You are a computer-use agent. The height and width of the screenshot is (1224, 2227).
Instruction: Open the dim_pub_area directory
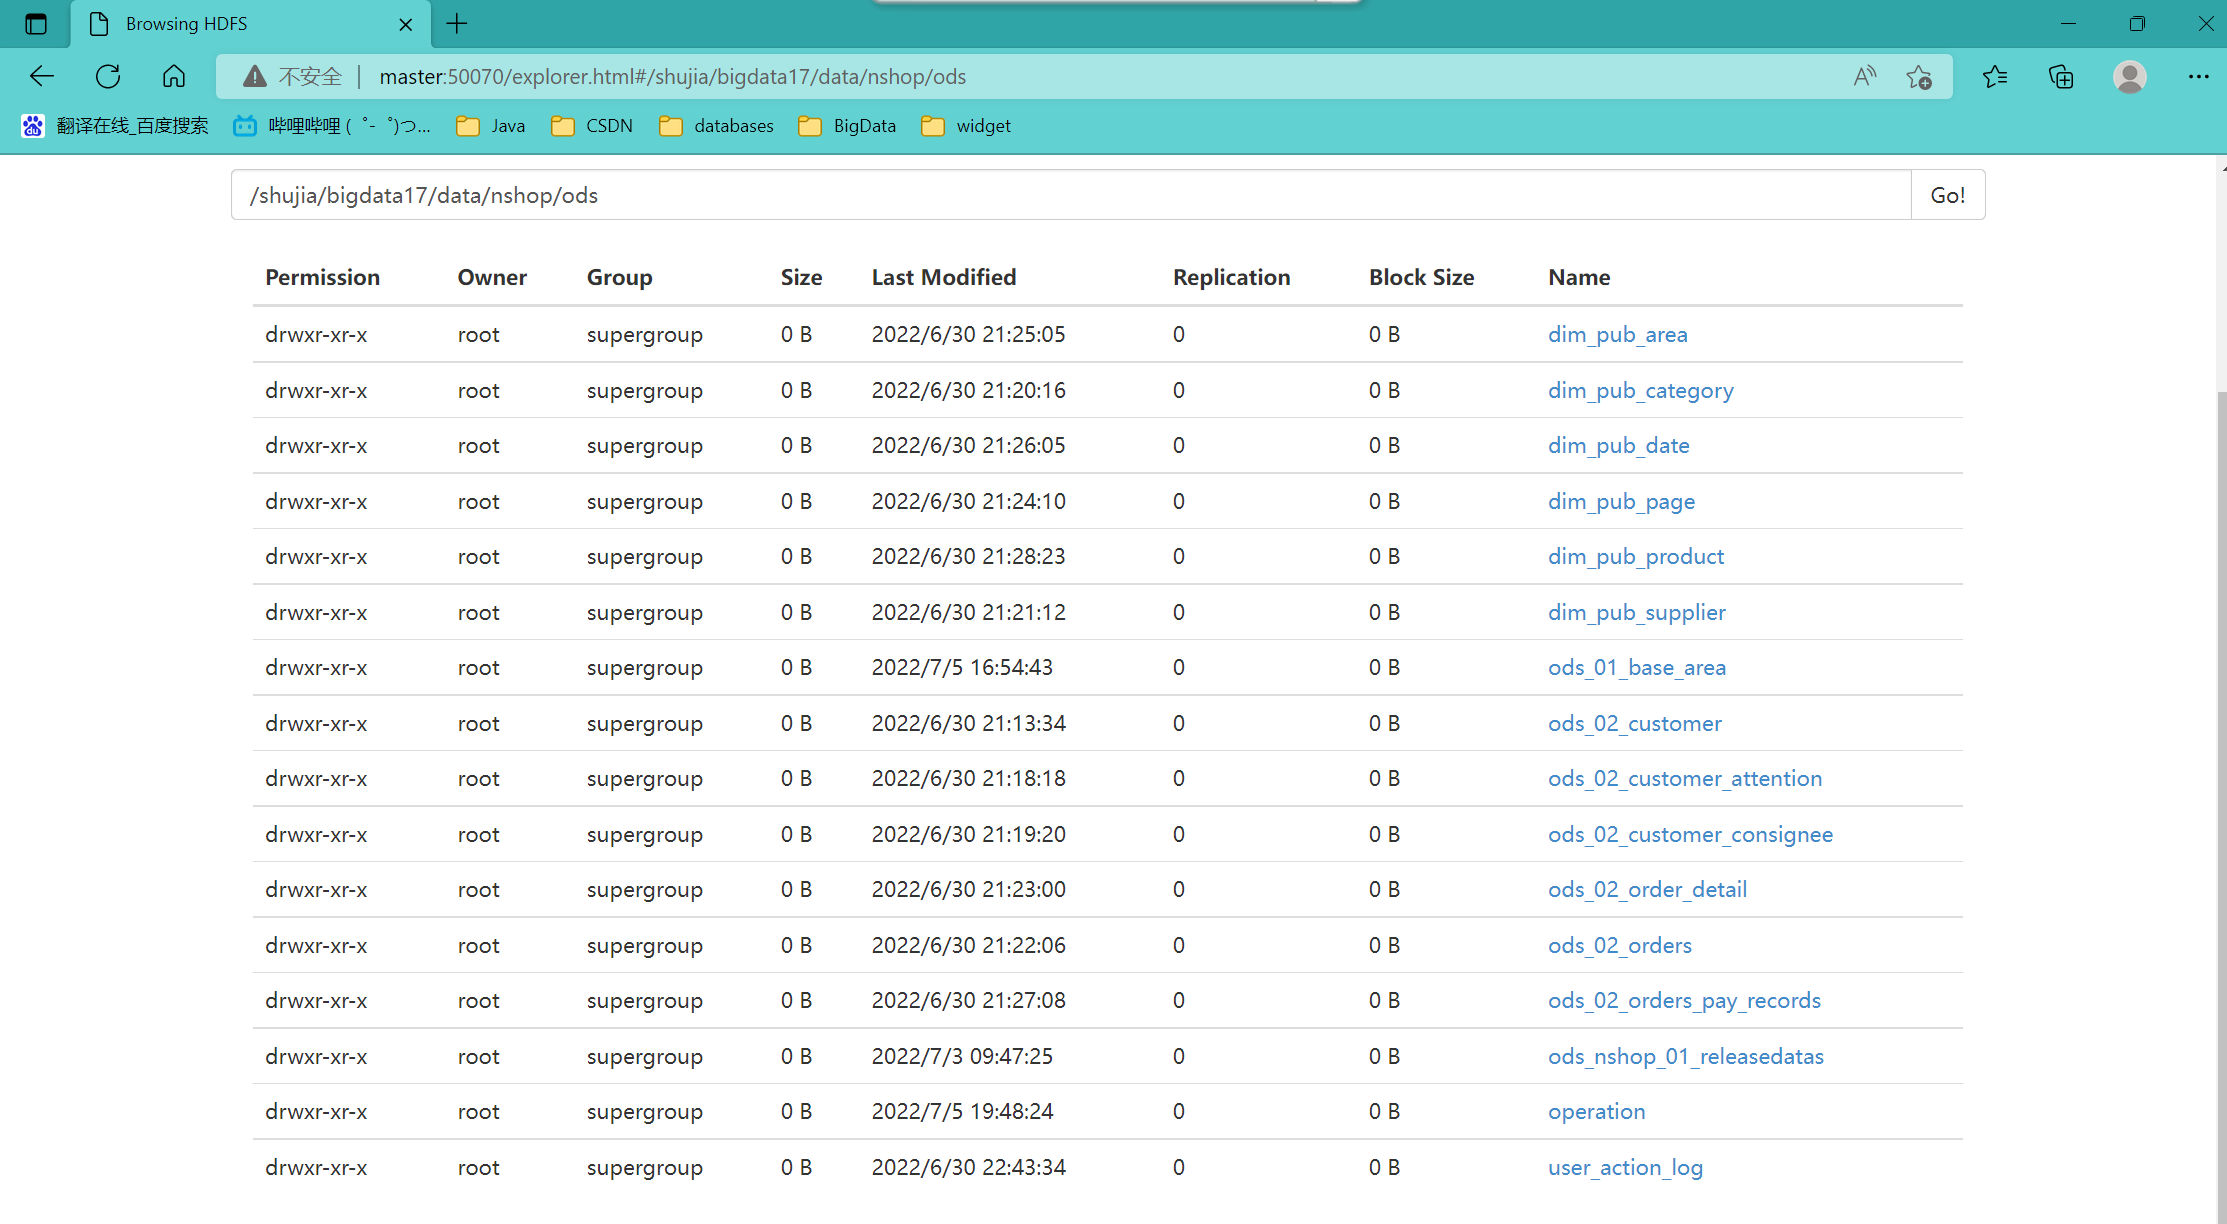[x=1618, y=335]
